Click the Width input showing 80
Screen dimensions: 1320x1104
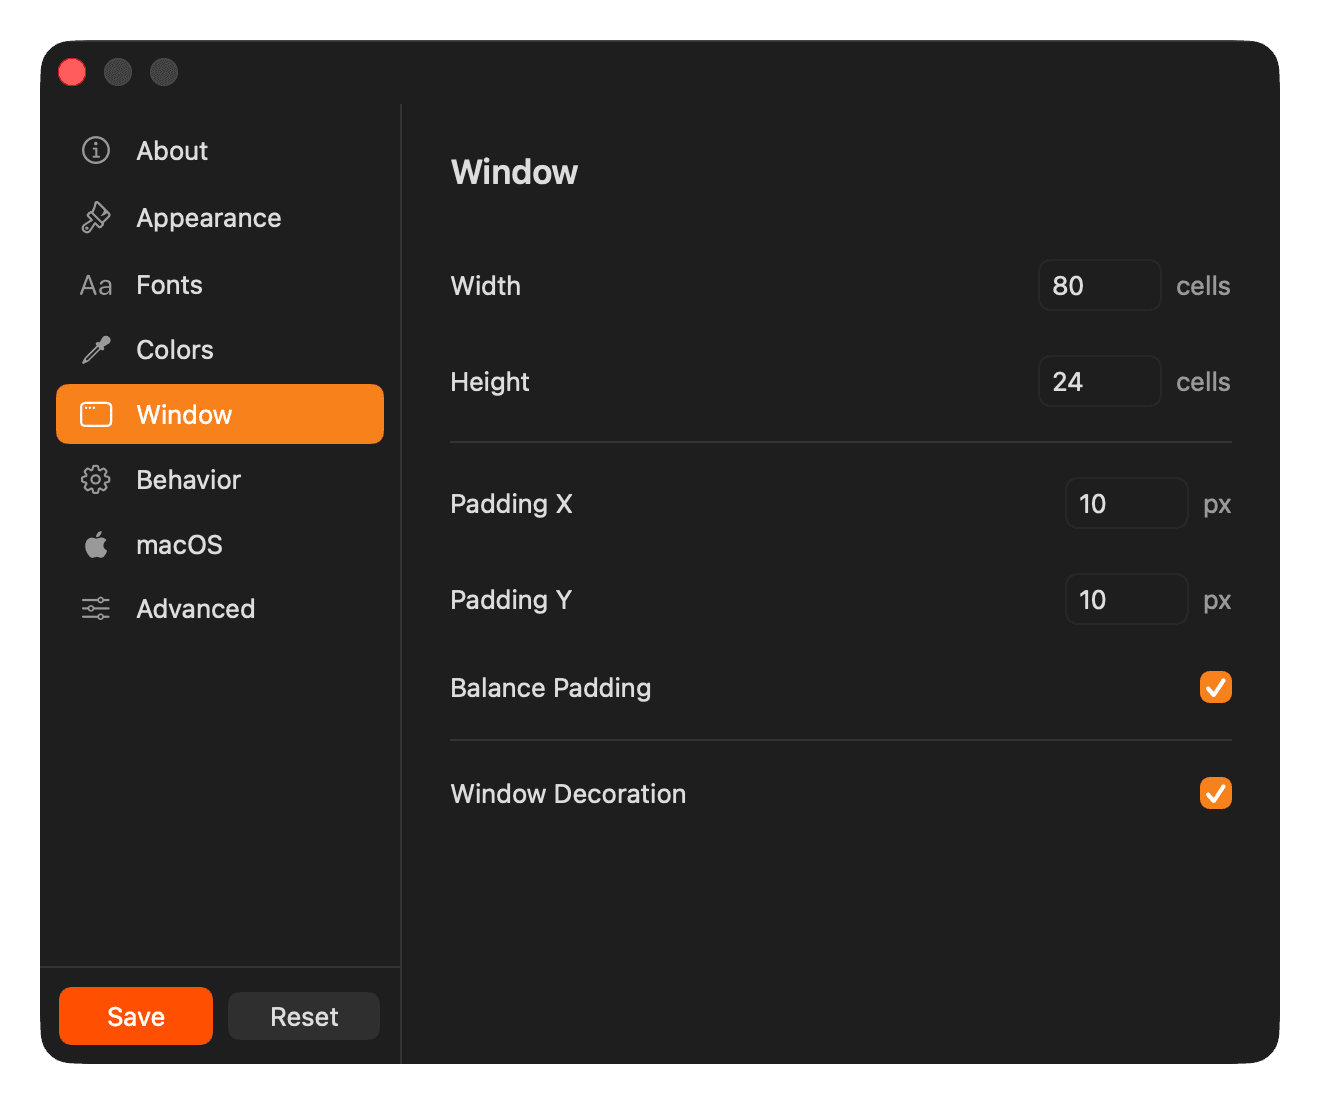coord(1098,285)
